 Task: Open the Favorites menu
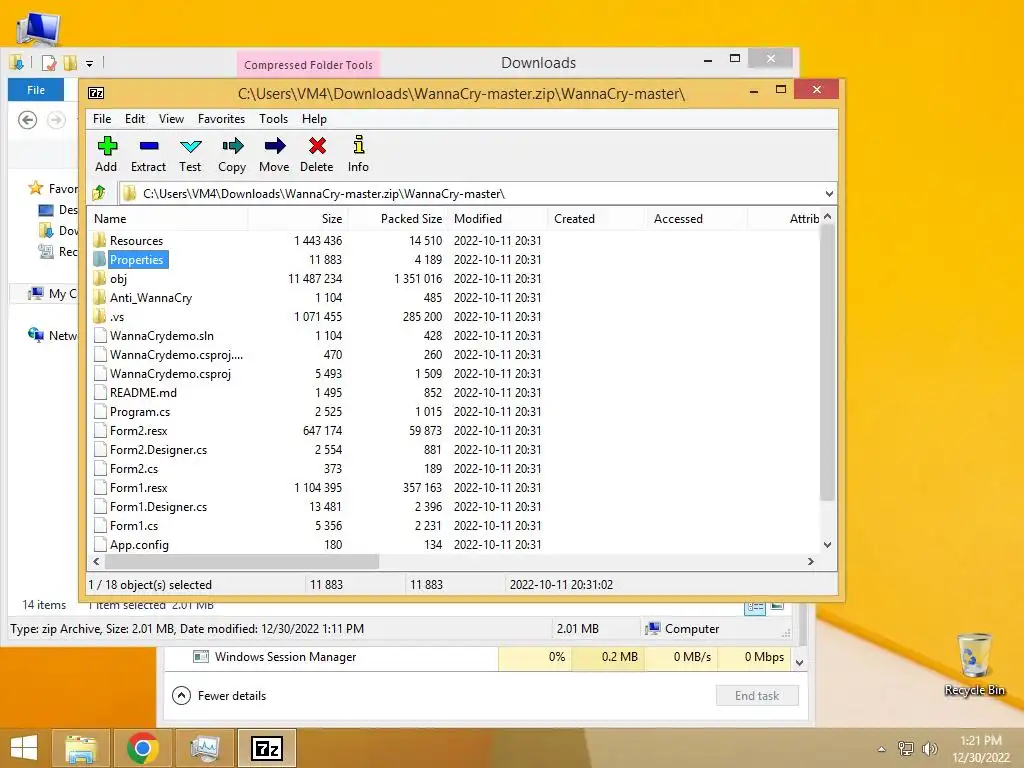coord(221,119)
